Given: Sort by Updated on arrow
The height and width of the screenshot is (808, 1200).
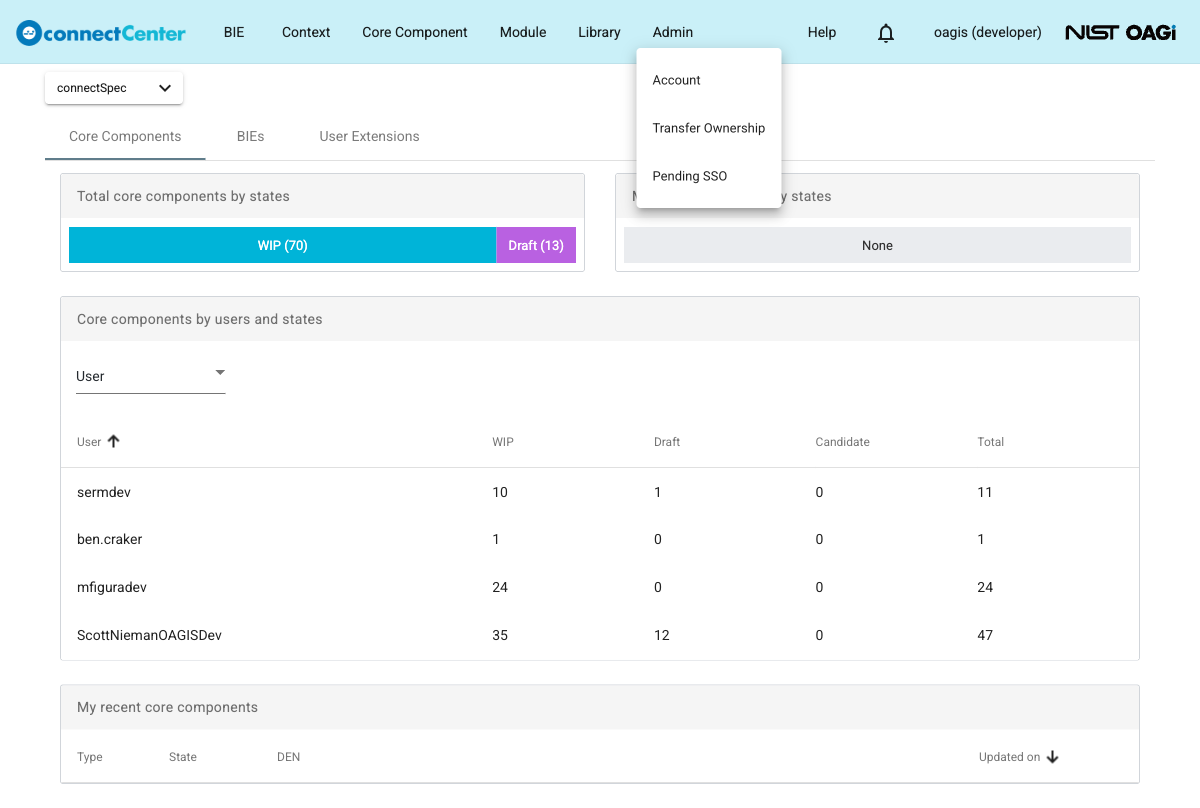Looking at the screenshot, I should click(1052, 757).
